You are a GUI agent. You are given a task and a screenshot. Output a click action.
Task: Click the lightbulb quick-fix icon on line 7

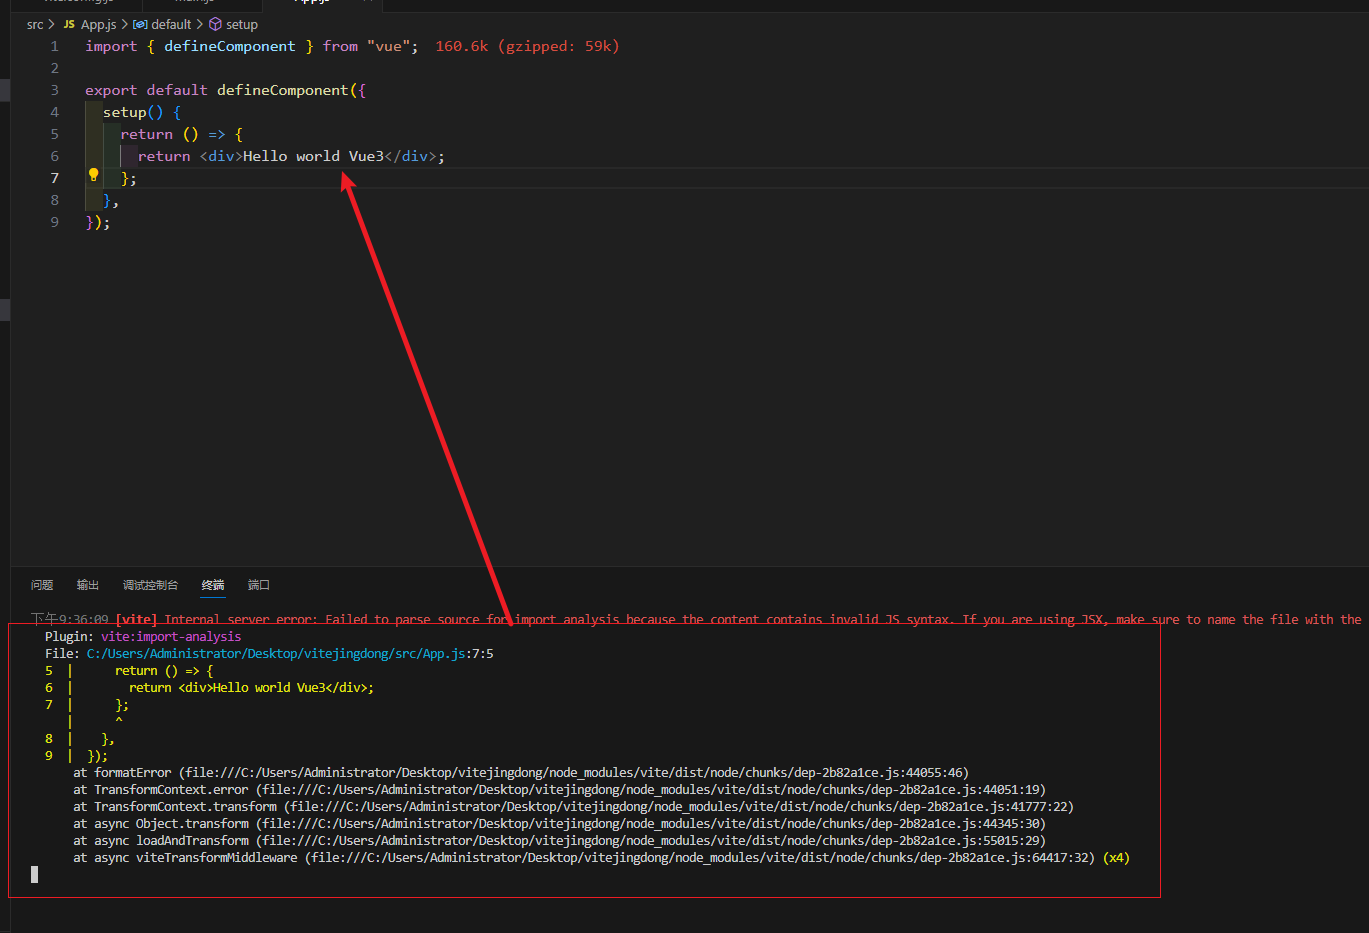94,175
